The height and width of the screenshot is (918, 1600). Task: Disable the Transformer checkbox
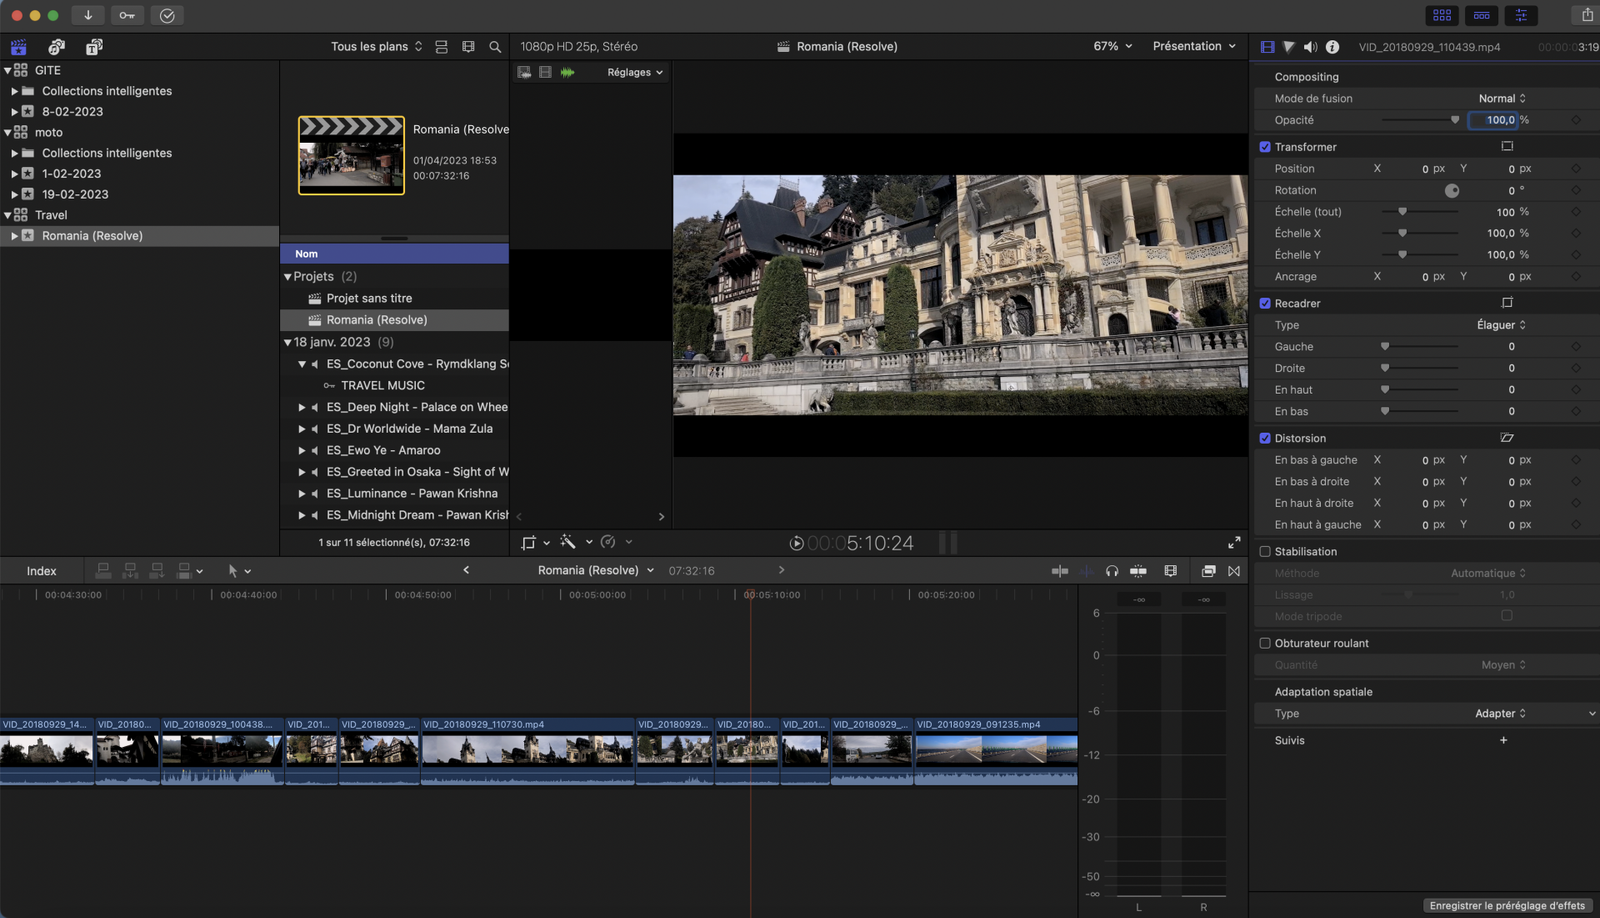[x=1265, y=147]
